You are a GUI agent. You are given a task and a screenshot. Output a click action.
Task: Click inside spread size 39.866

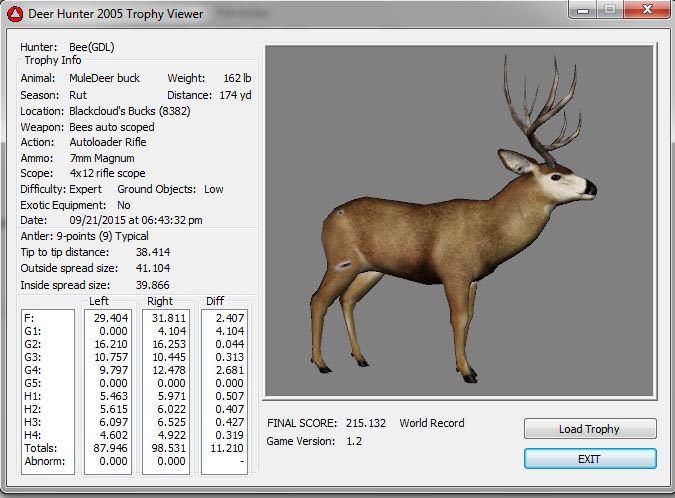click(152, 285)
